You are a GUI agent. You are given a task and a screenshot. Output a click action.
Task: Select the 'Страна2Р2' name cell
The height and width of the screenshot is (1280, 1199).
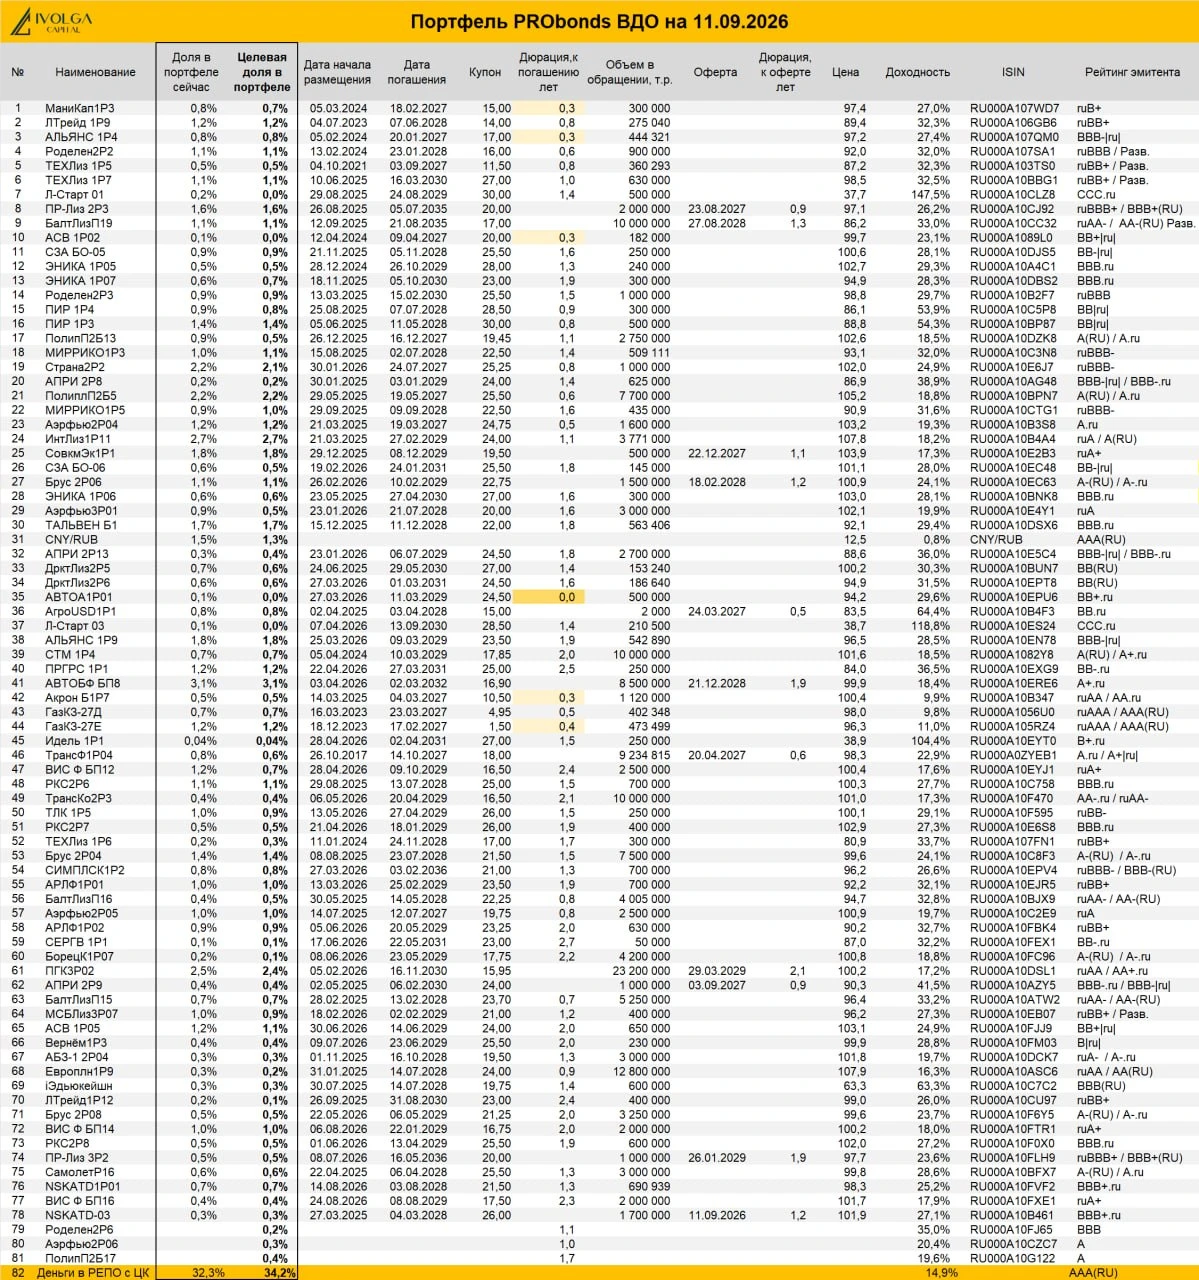coord(75,367)
